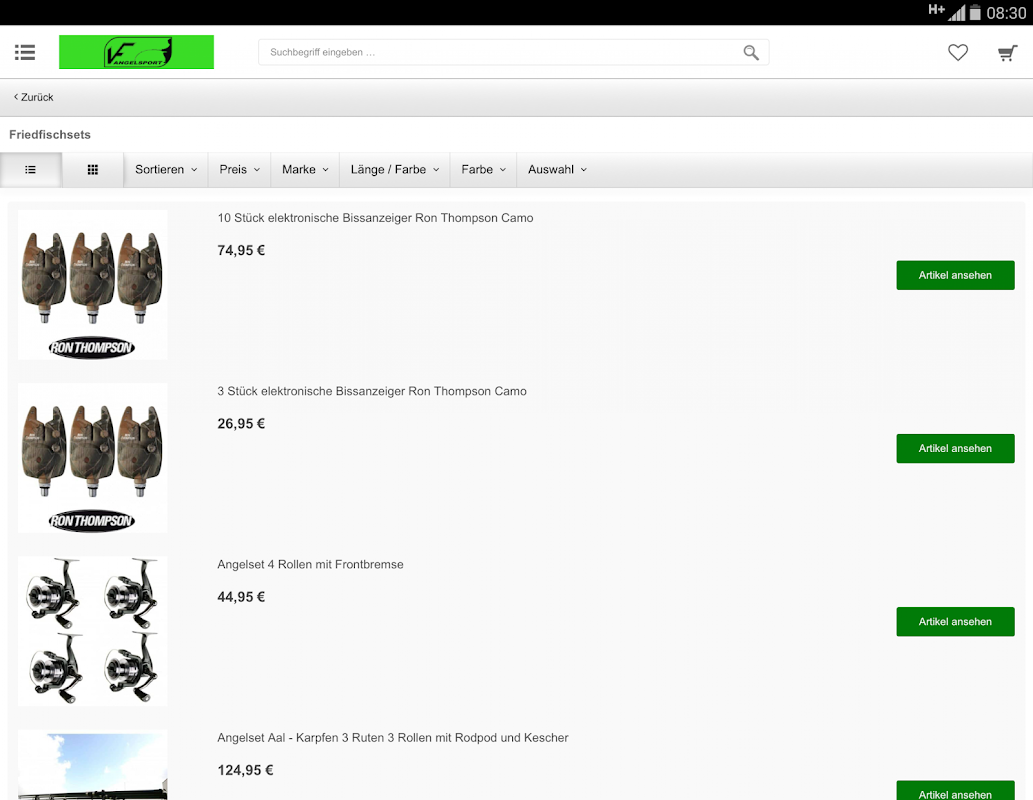The width and height of the screenshot is (1033, 800).
Task: Tap the 08:30 clock in status bar
Action: pyautogui.click(x=1006, y=13)
